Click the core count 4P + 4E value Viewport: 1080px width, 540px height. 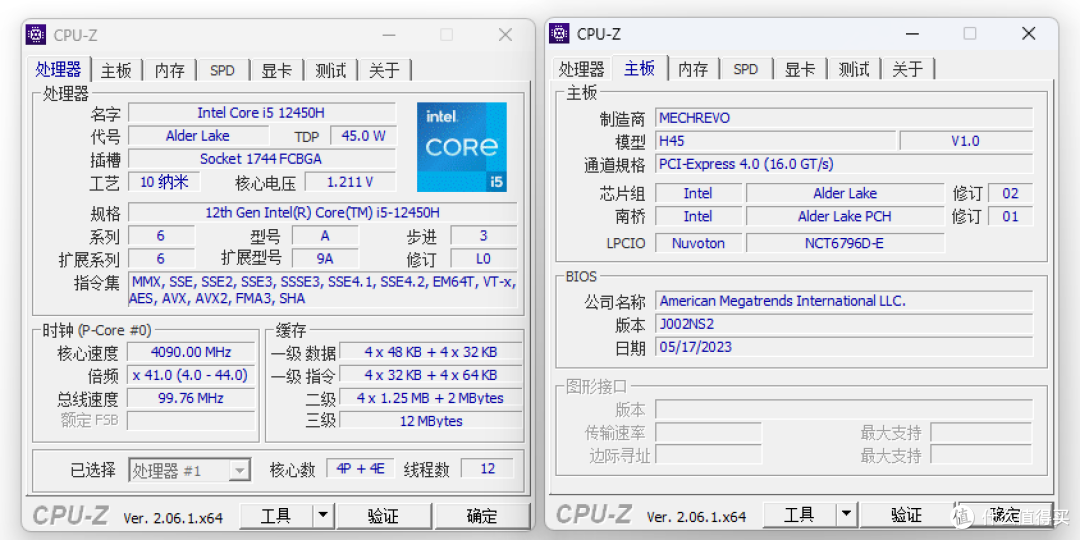coord(361,469)
